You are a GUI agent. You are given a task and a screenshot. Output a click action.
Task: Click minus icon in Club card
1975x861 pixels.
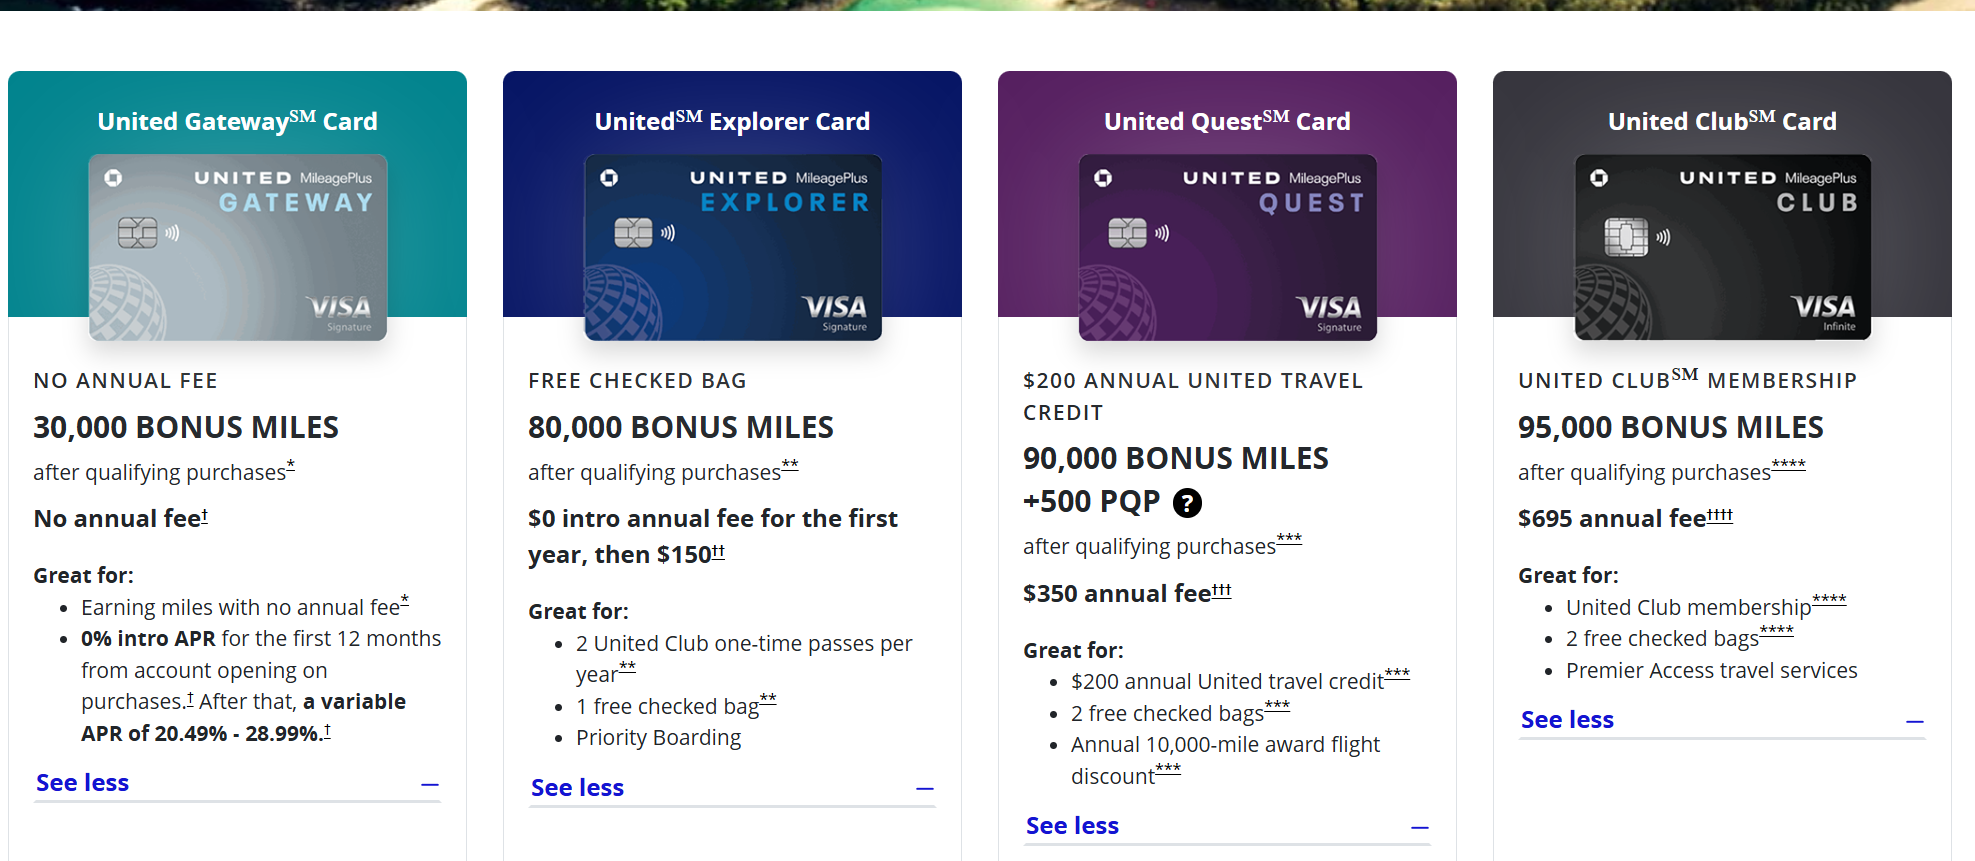[1915, 722]
